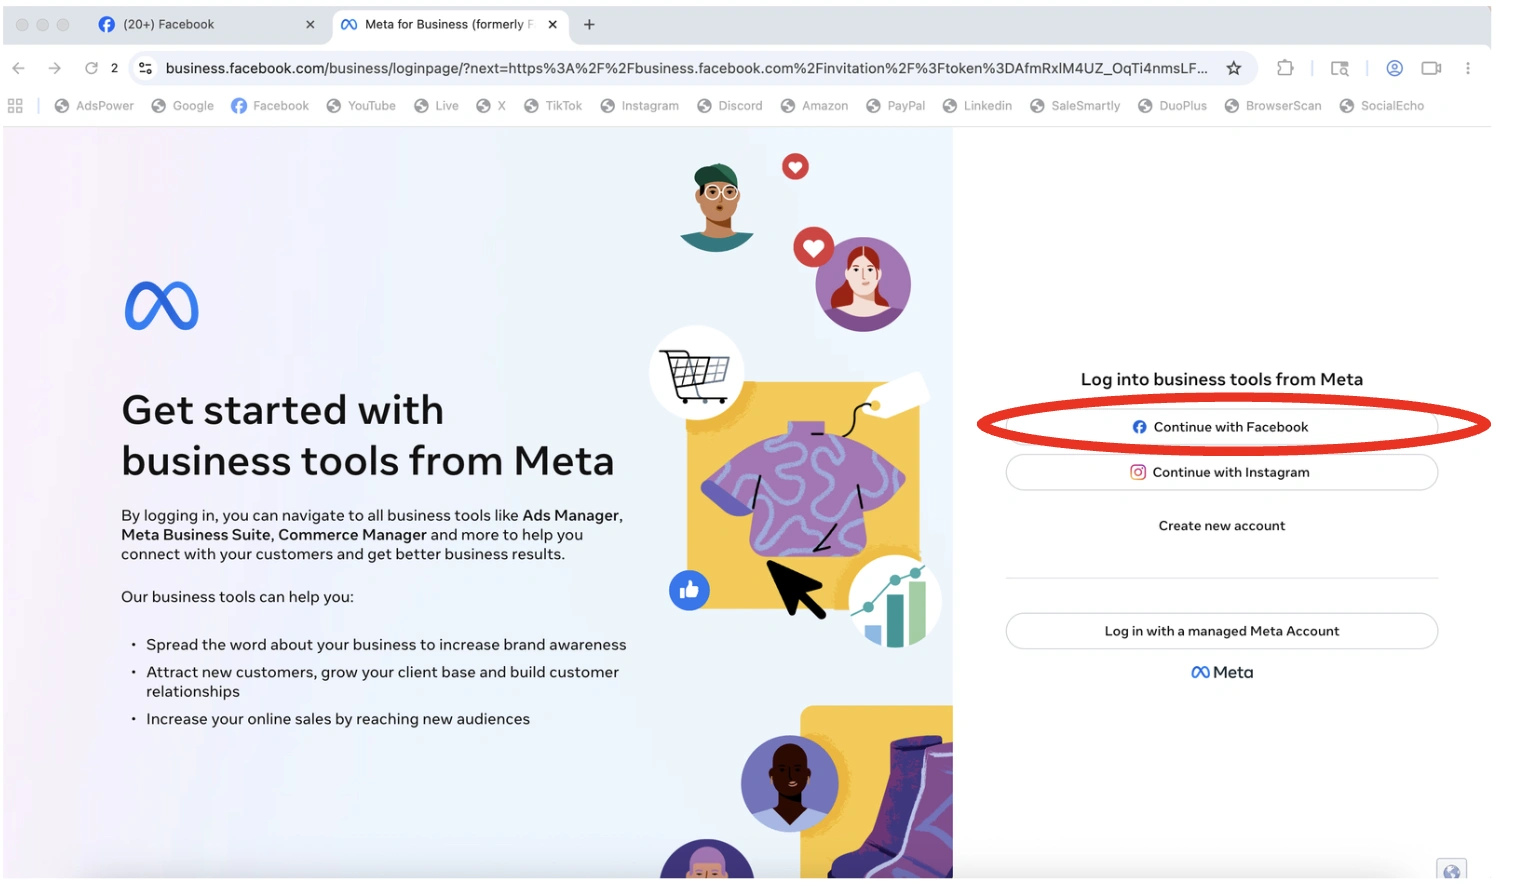This screenshot has height=884, width=1520.
Task: Open the Google bookmark
Action: [x=183, y=105]
